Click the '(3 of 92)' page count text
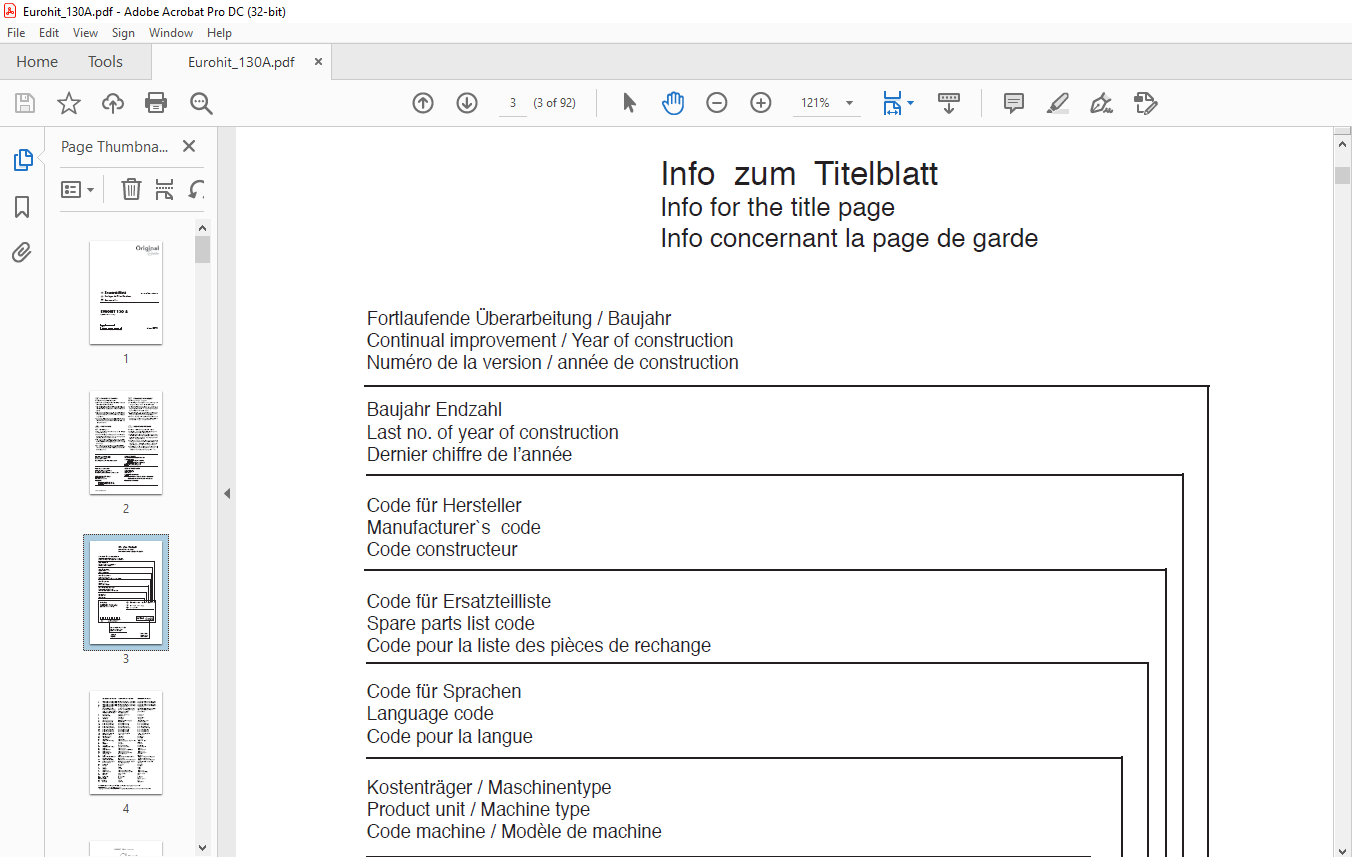Image resolution: width=1352 pixels, height=857 pixels. pyautogui.click(x=554, y=103)
